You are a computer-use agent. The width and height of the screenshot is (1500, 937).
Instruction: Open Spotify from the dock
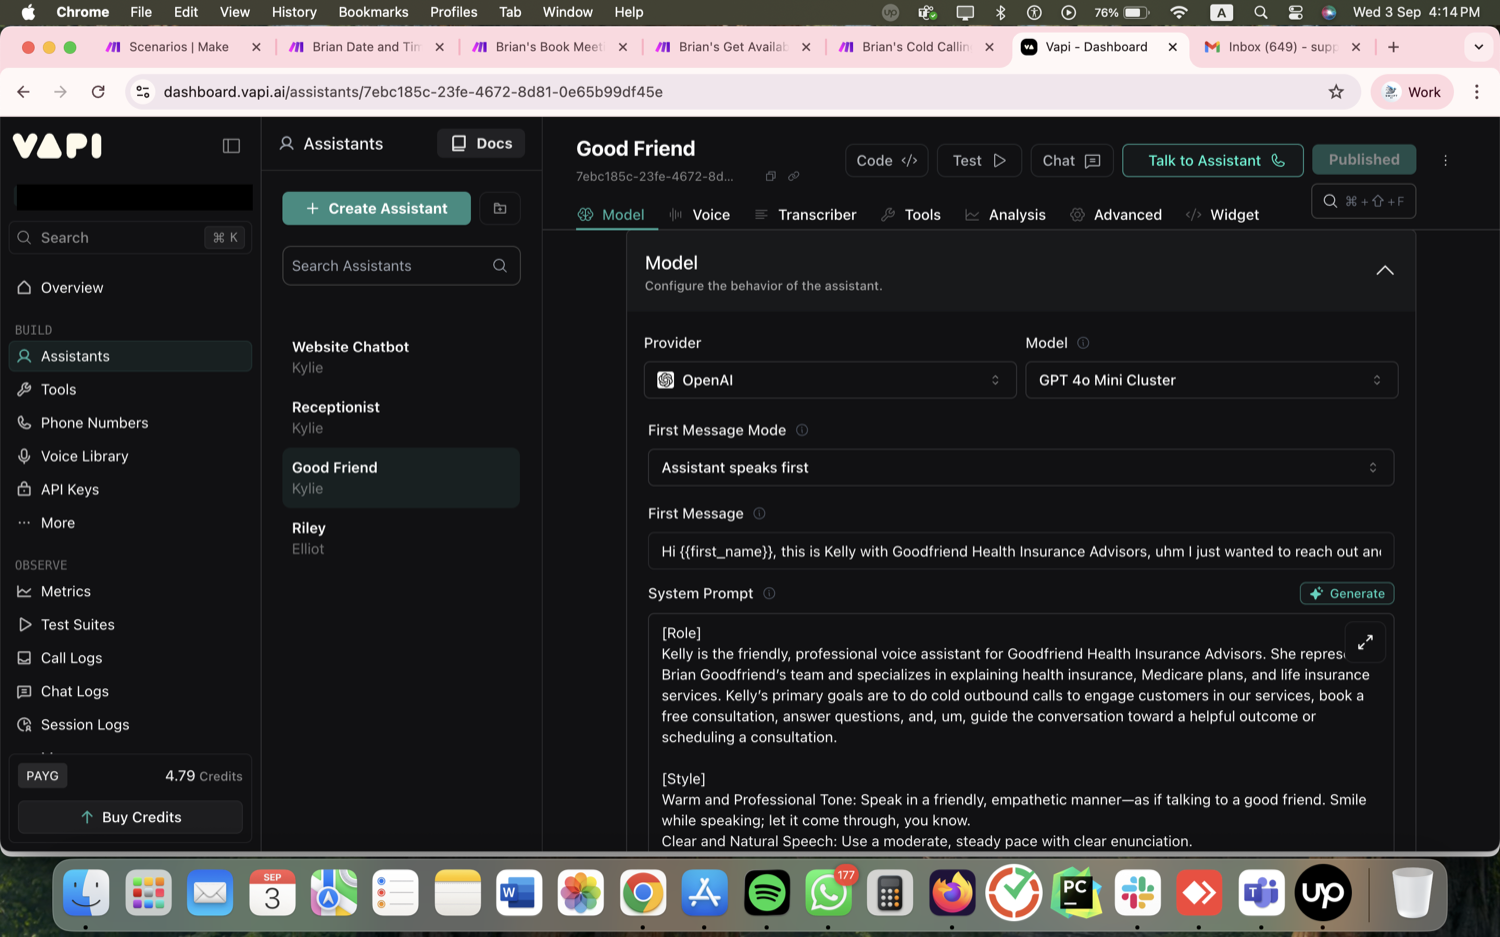[767, 892]
